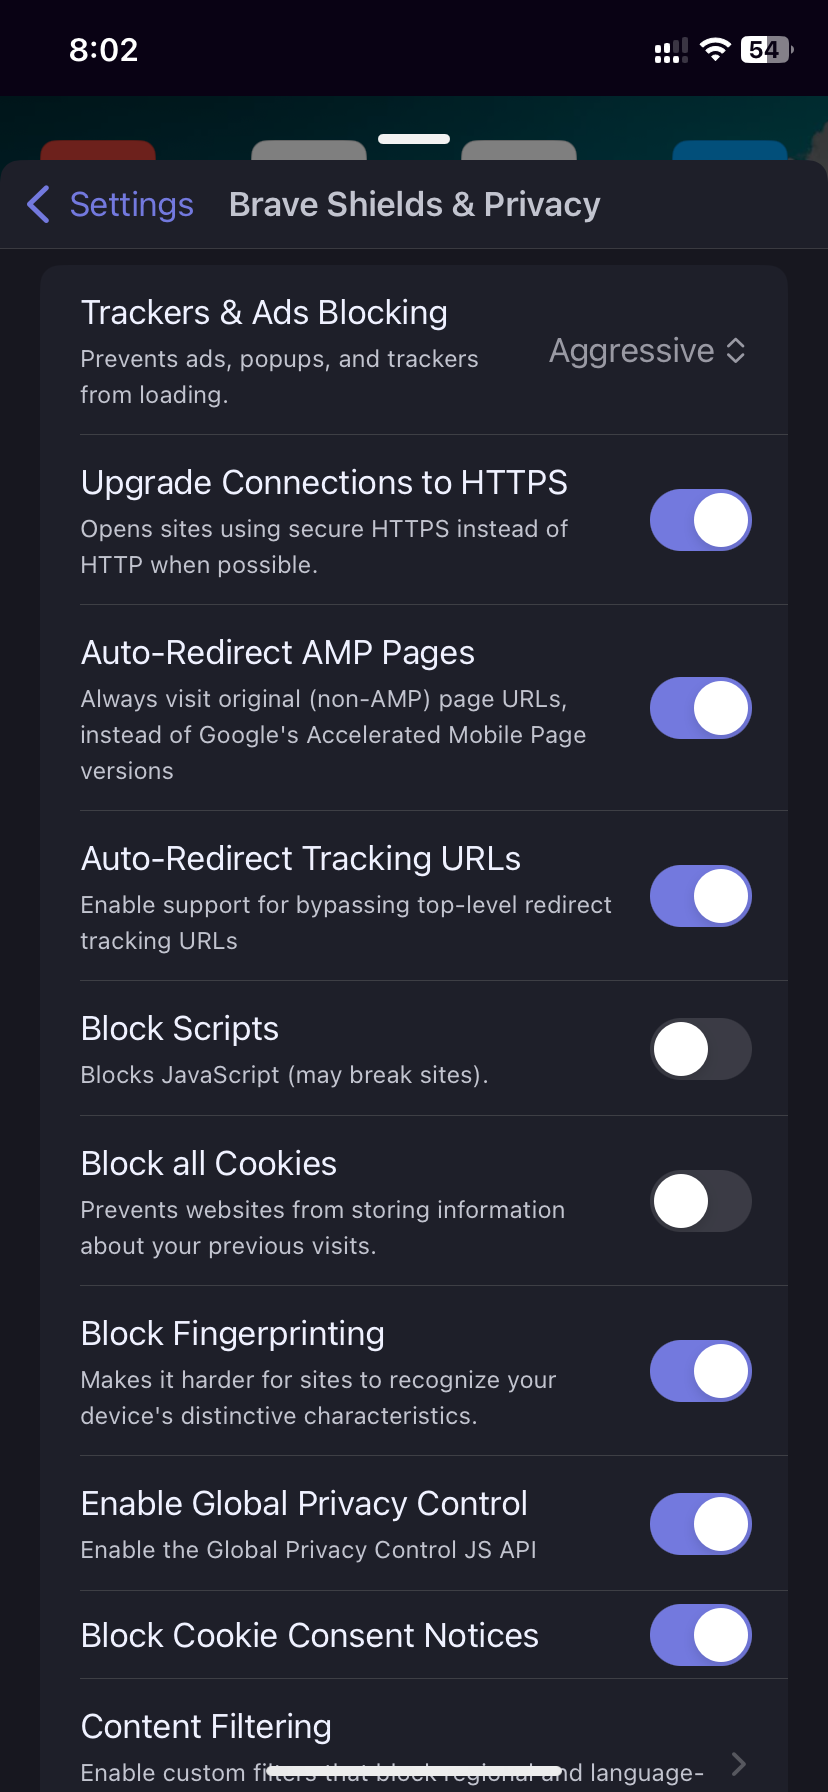Tap the sheet grabber handle at top
The image size is (828, 1792).
point(414,139)
